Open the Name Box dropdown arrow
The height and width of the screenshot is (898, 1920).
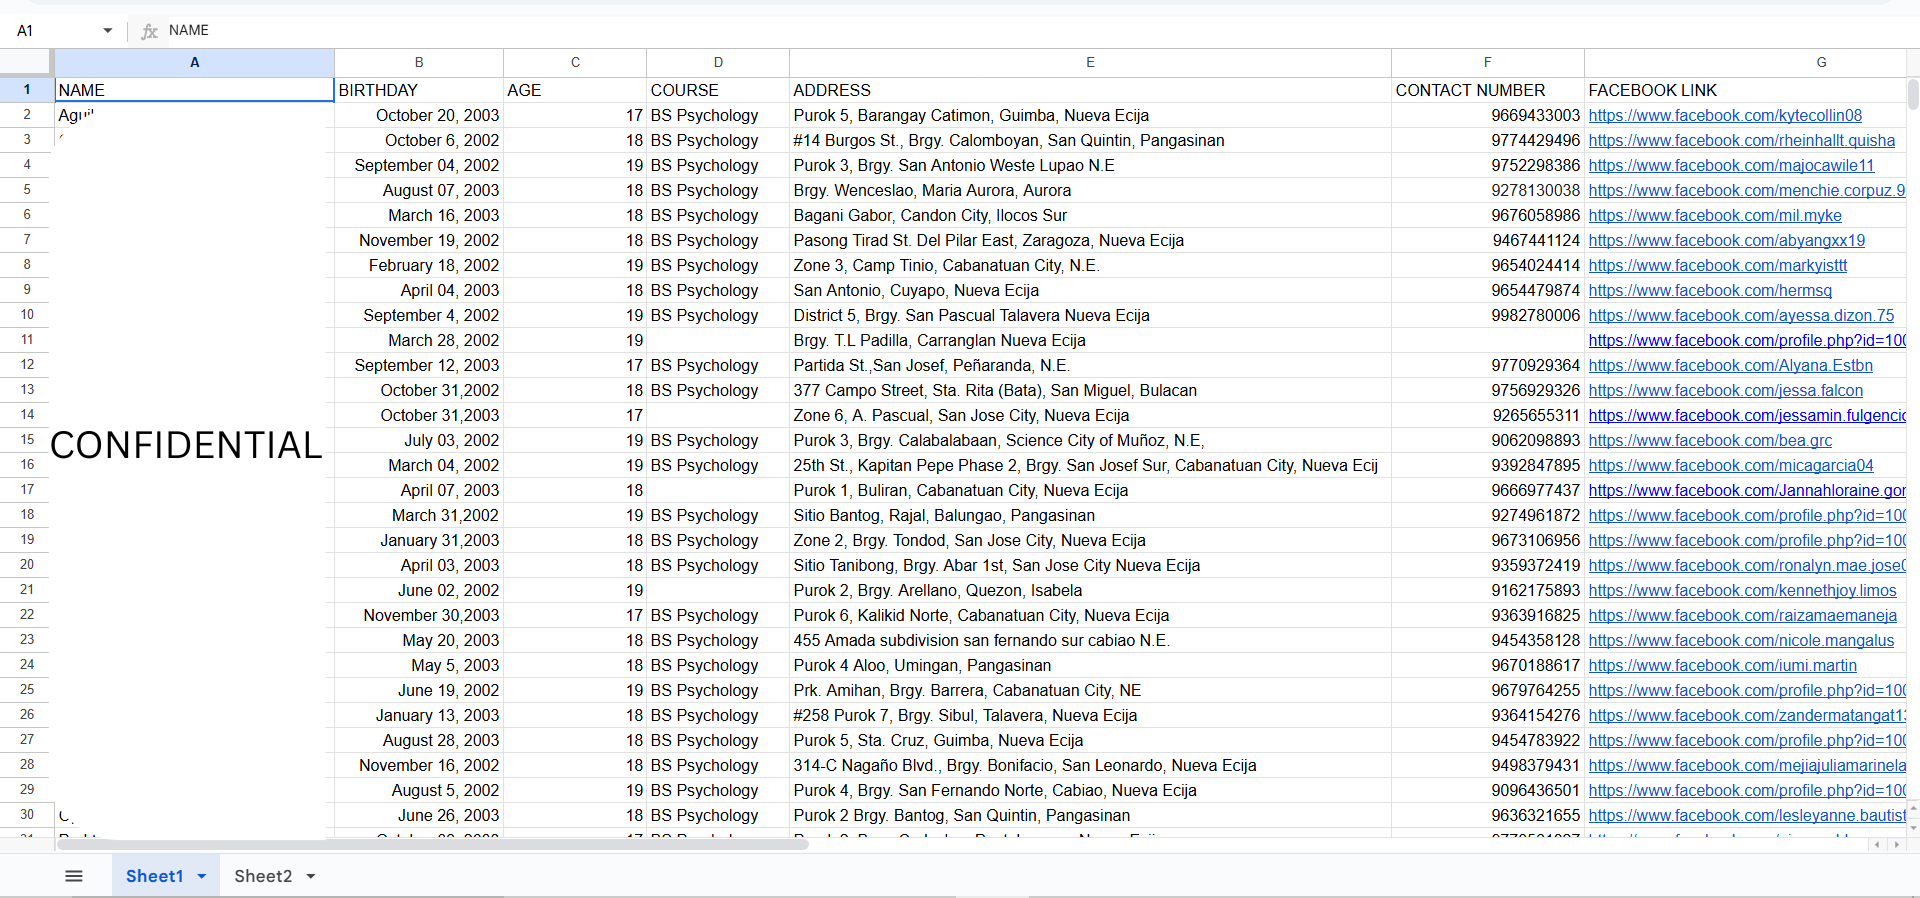pos(108,31)
